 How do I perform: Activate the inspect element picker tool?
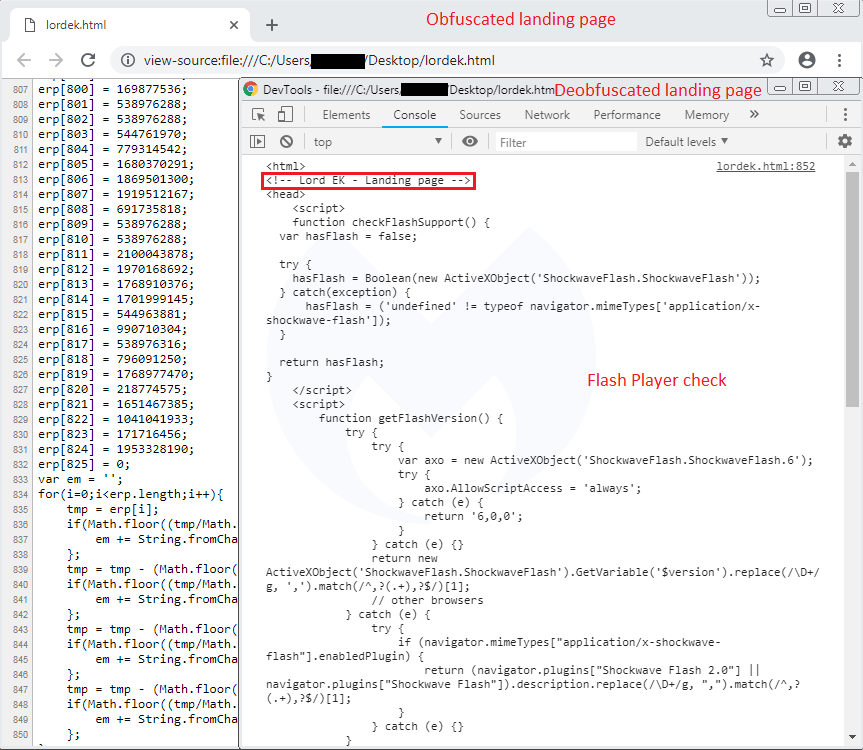click(259, 115)
